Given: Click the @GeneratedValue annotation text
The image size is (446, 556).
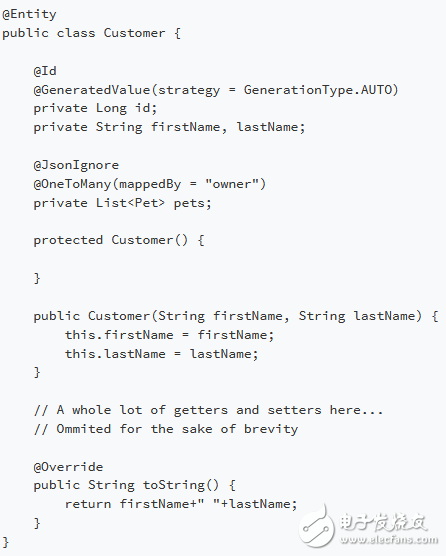Looking at the screenshot, I should pos(92,90).
